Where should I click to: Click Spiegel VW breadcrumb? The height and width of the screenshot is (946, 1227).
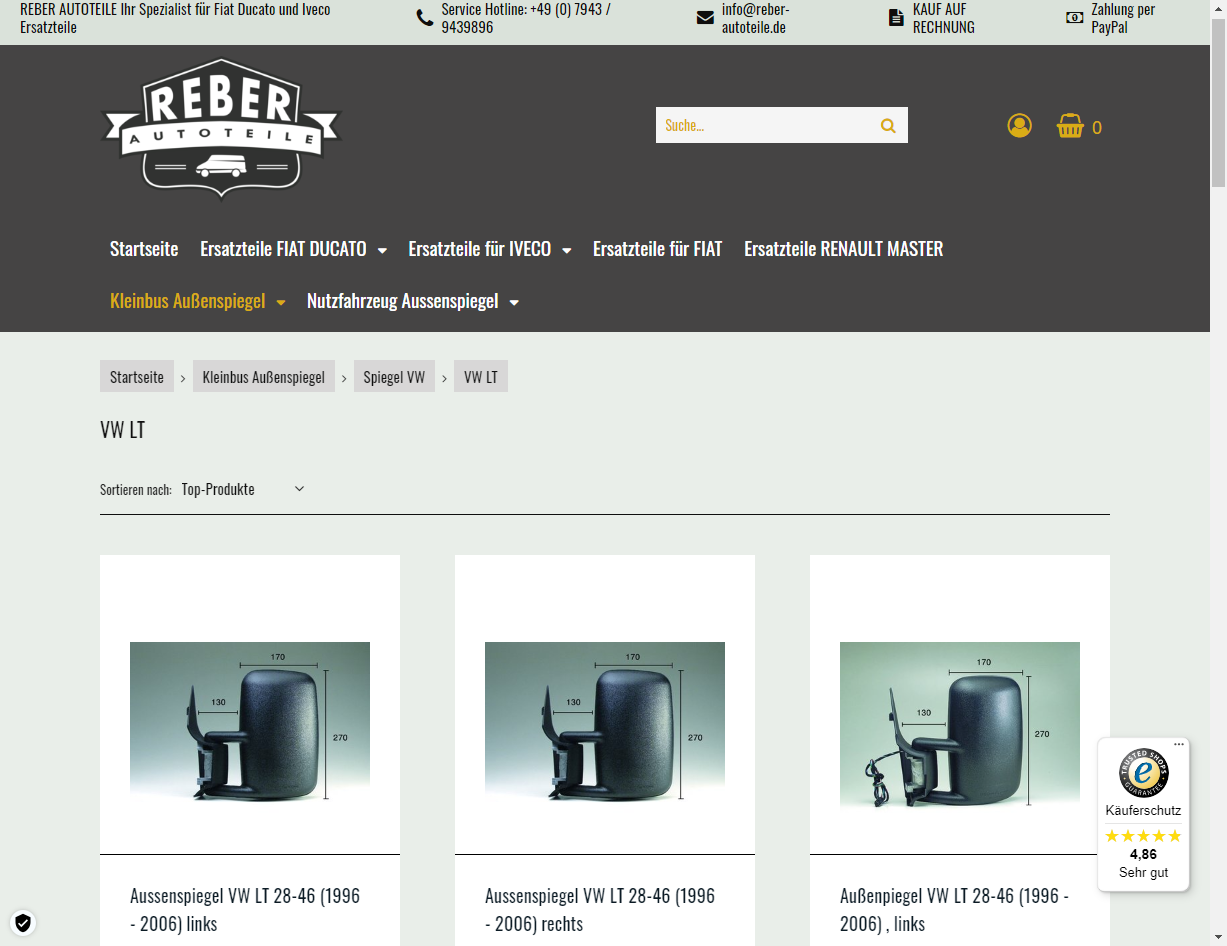pos(394,376)
